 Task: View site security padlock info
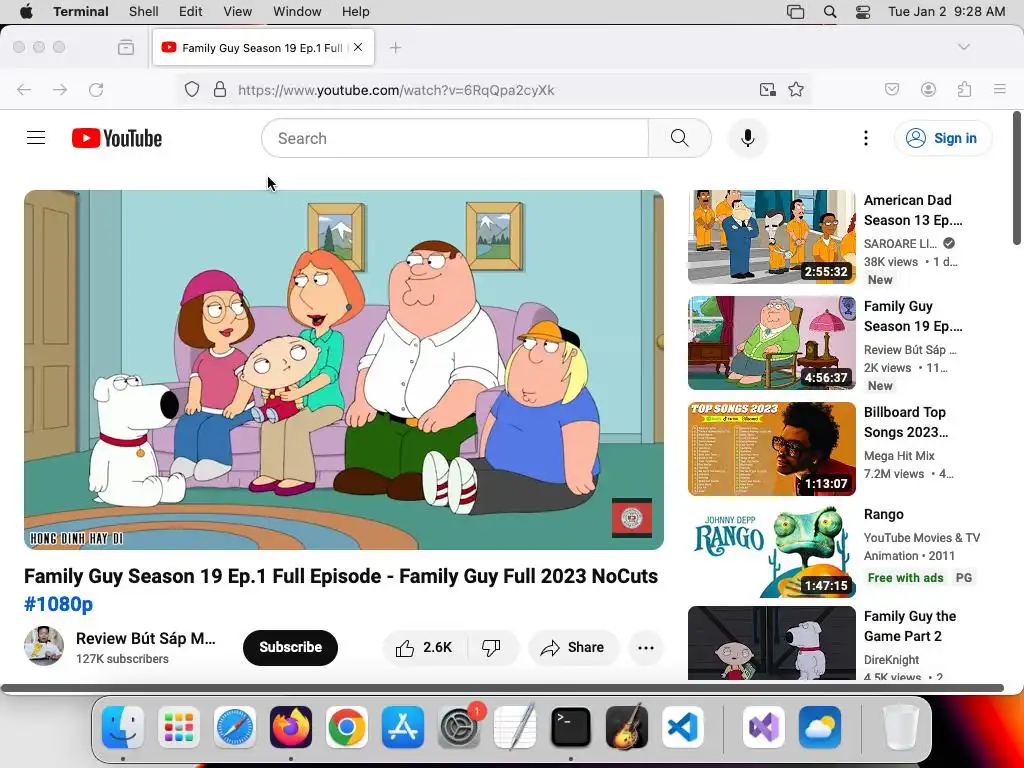(x=220, y=89)
